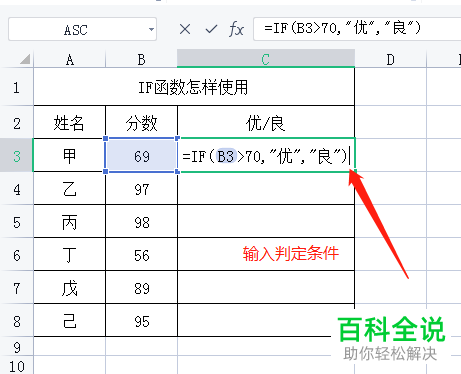
Task: Select row 3 header
Action: 17,155
